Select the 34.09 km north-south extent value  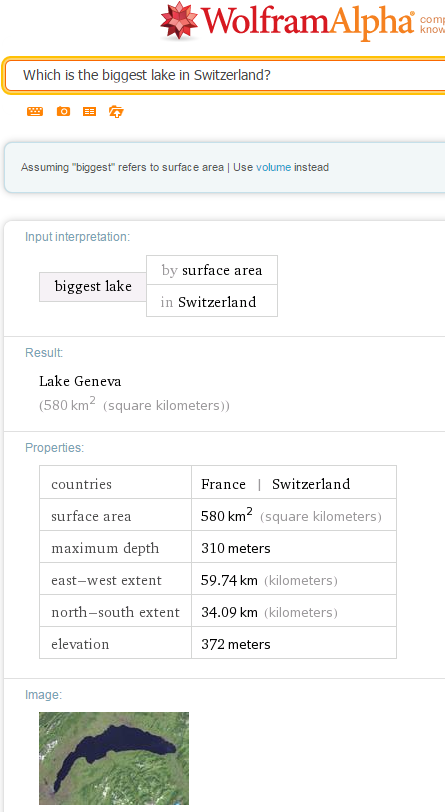coord(229,613)
